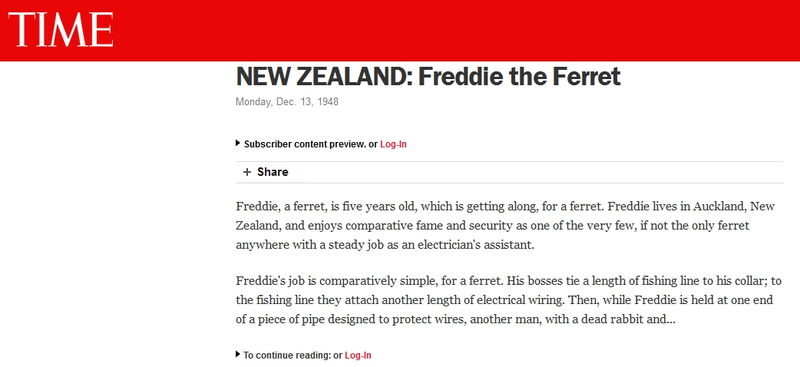Screen dimensions: 800x367
Task: Open Log-In link beside Subscriber content preview
Action: [393, 144]
